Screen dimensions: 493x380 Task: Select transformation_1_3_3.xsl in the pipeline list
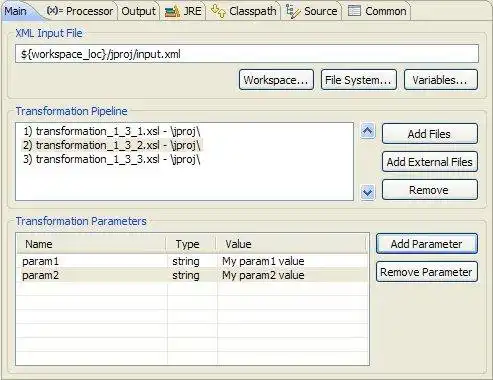click(112, 159)
